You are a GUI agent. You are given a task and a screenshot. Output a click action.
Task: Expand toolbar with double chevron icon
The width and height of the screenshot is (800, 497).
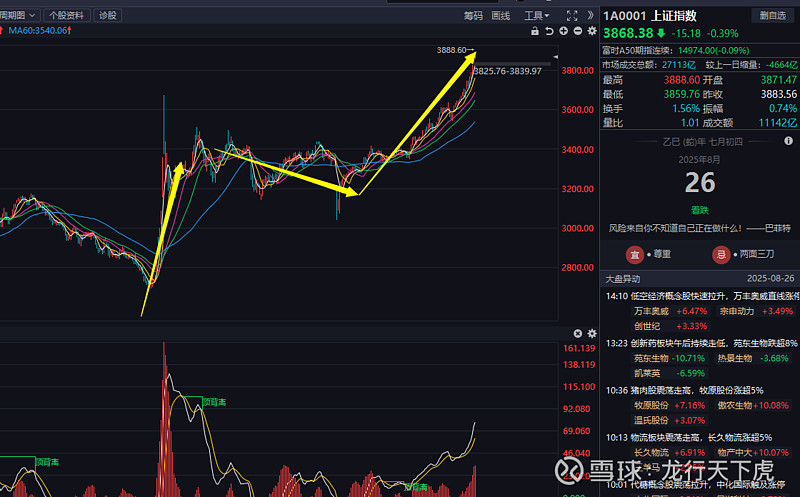coord(590,15)
